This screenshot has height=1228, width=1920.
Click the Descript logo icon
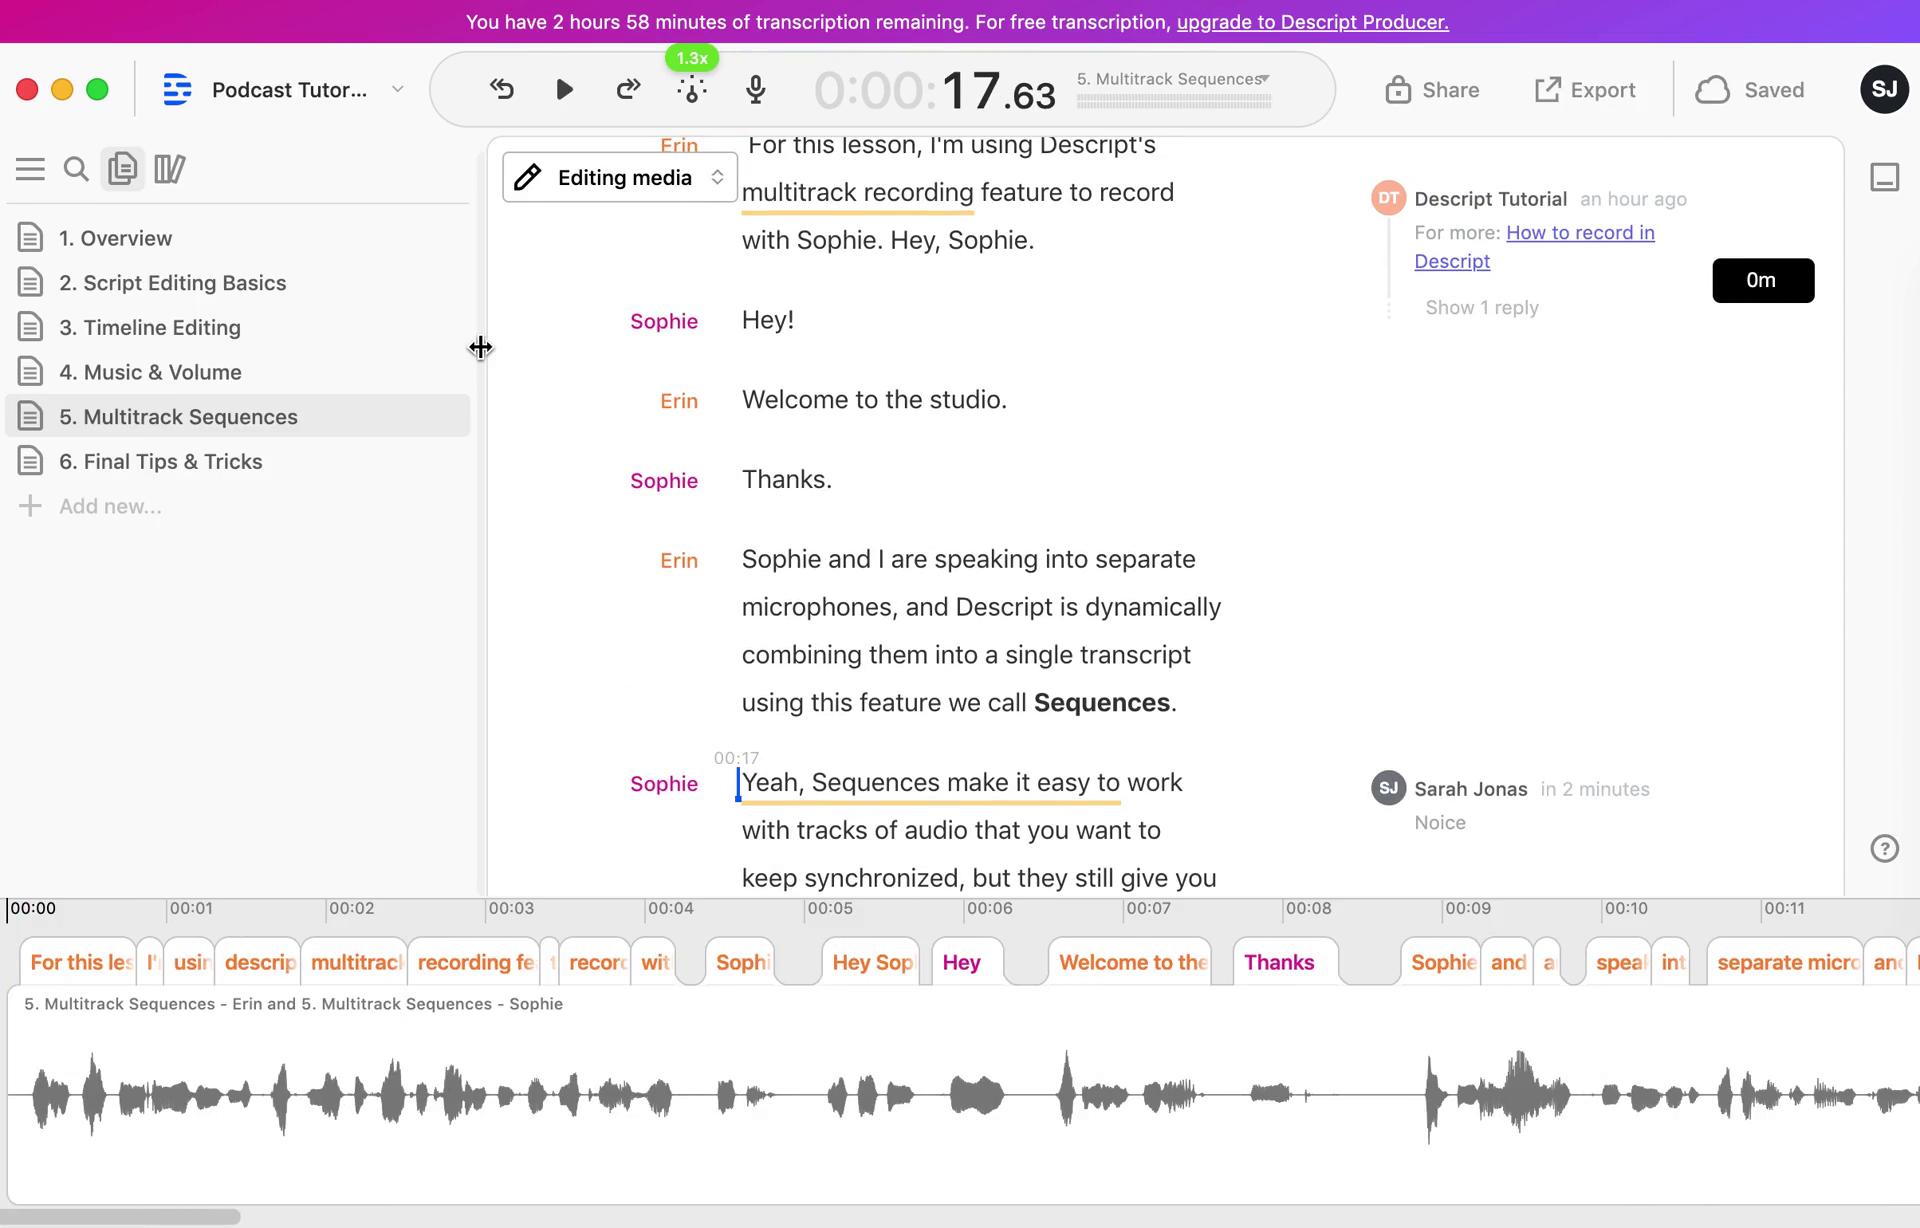177,90
